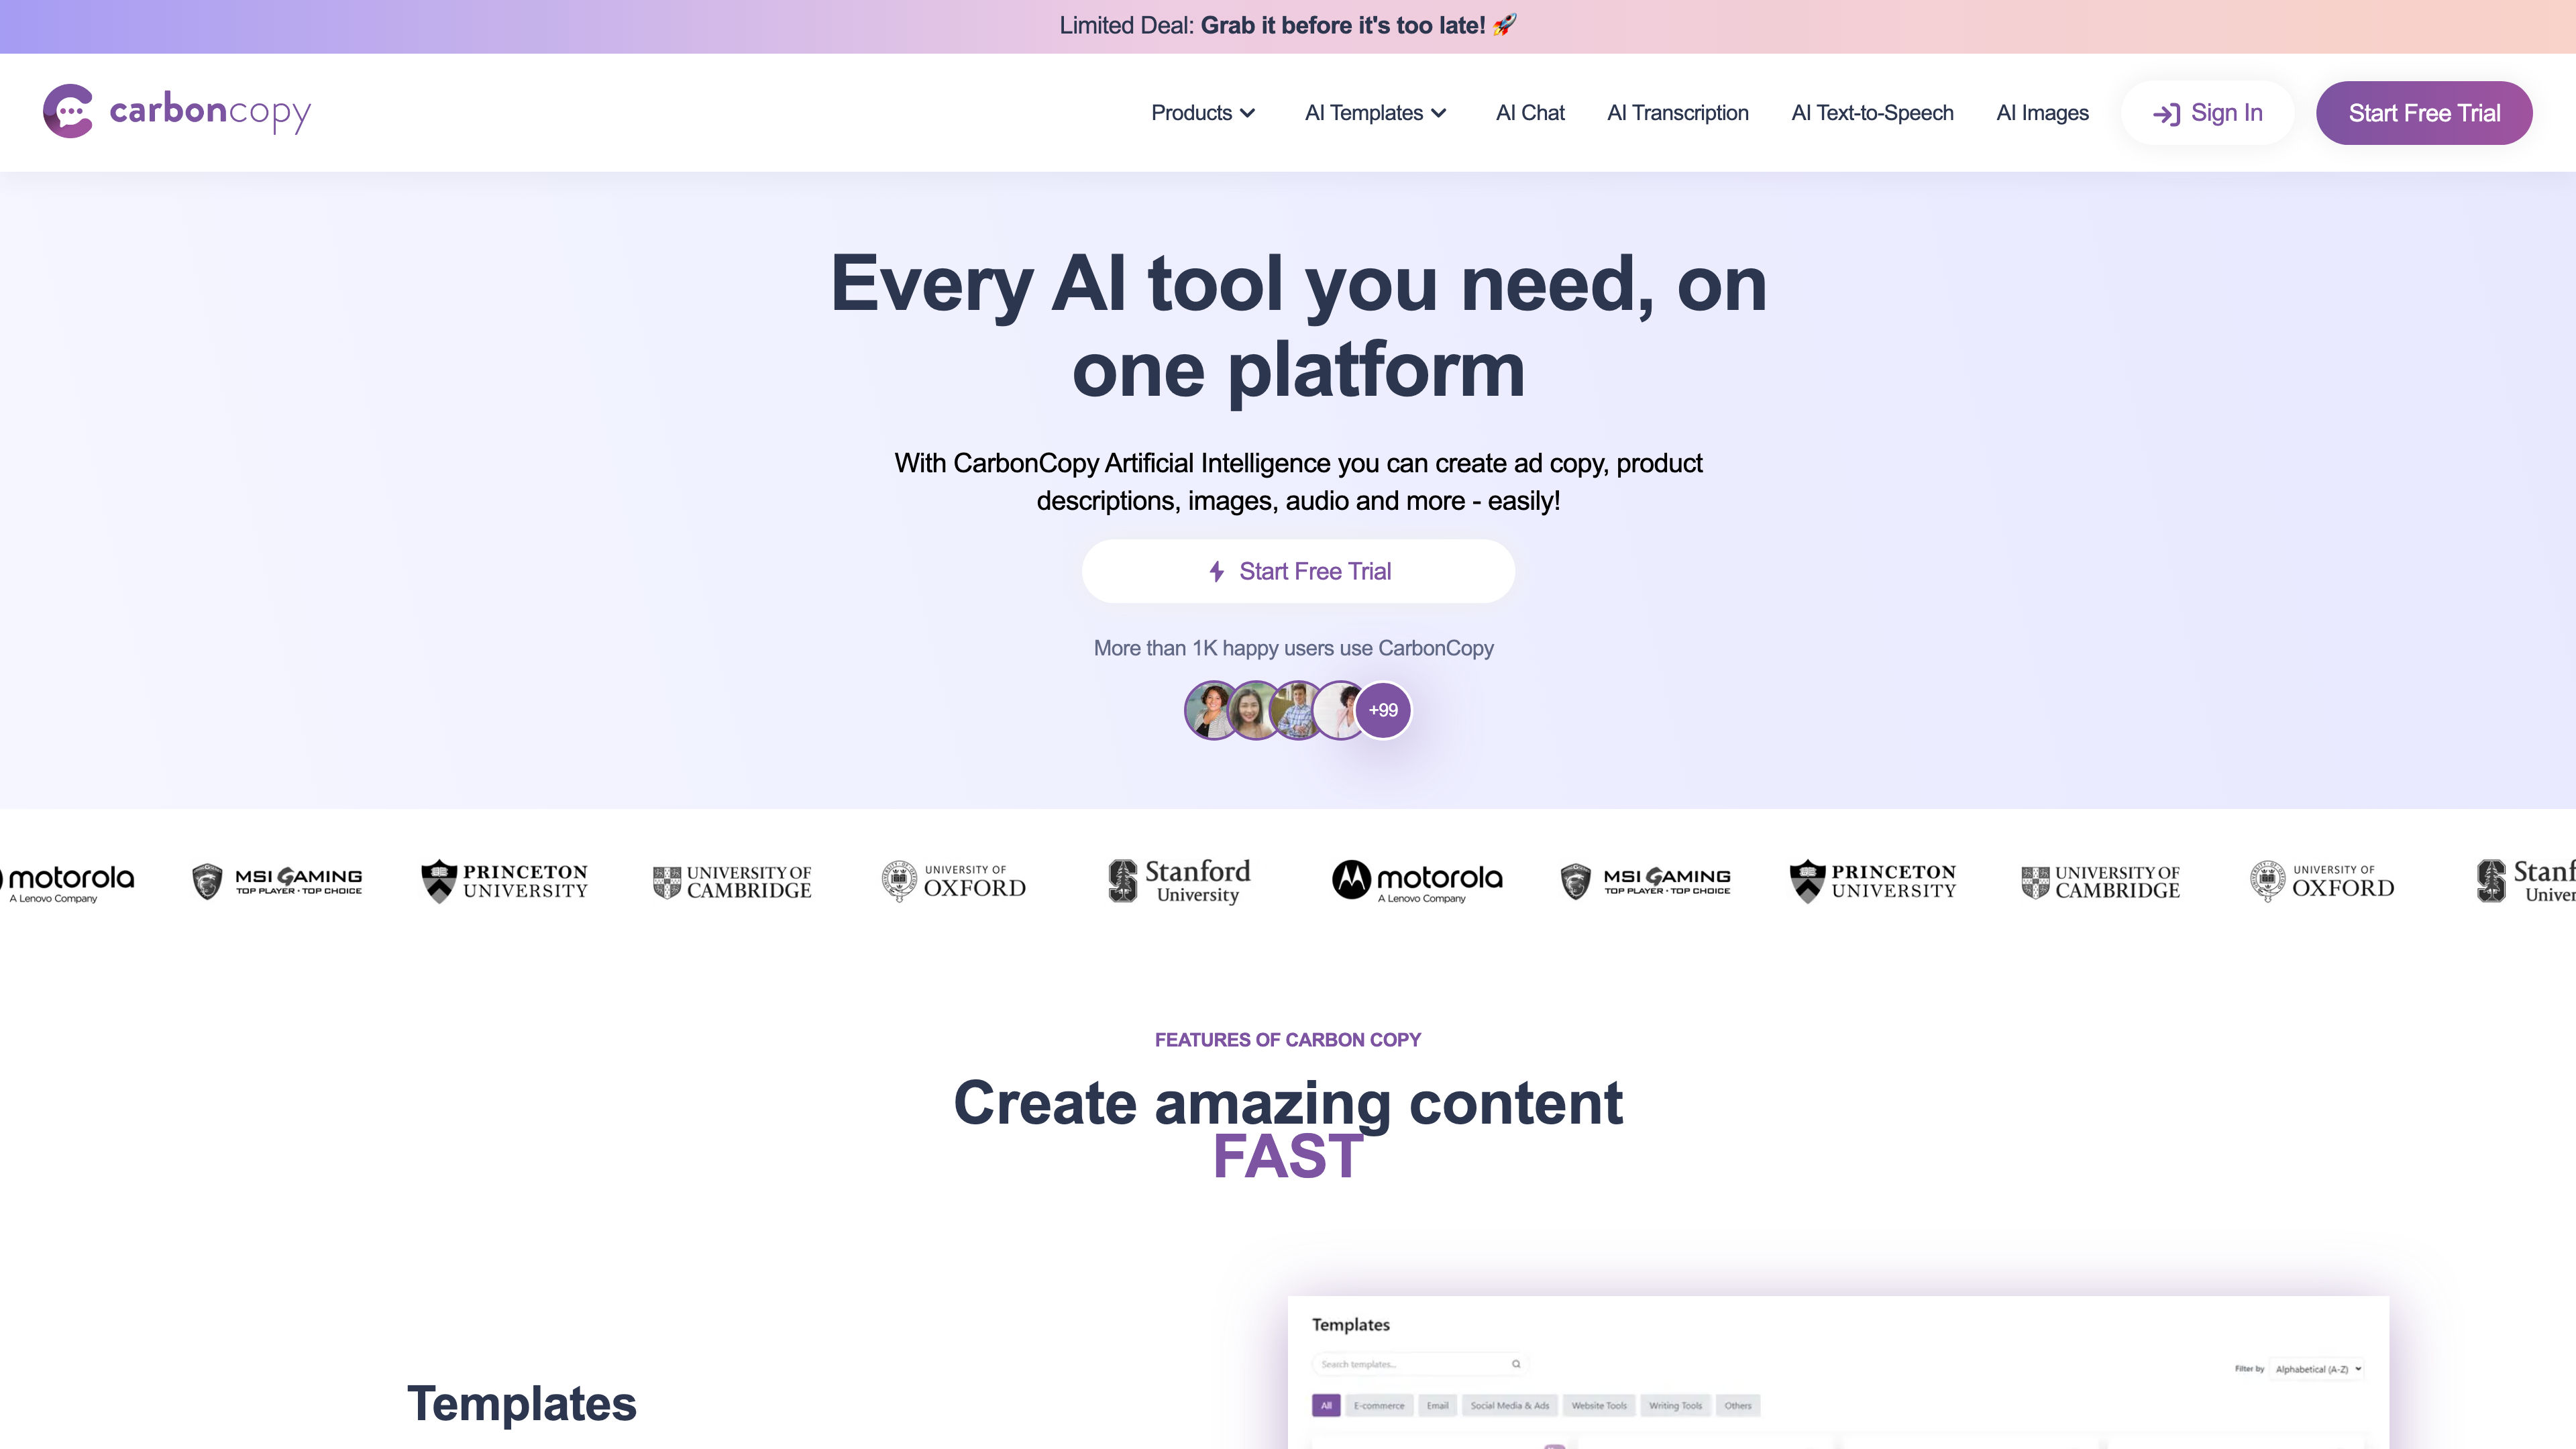The width and height of the screenshot is (2576, 1449).
Task: Click the lightning bolt icon on trial button
Action: [1218, 572]
